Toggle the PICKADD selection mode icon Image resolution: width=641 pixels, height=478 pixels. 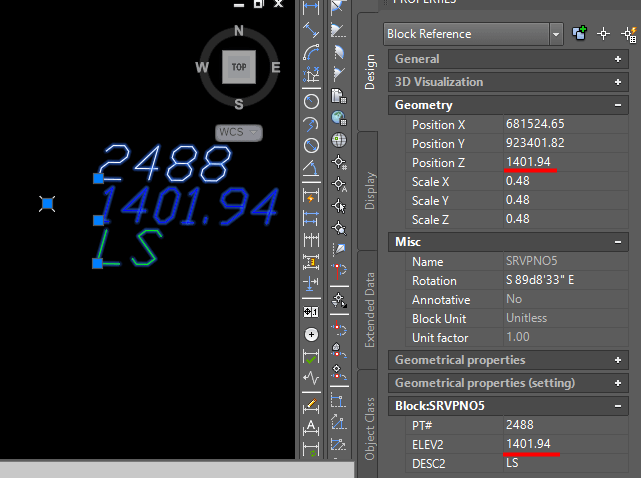point(579,33)
